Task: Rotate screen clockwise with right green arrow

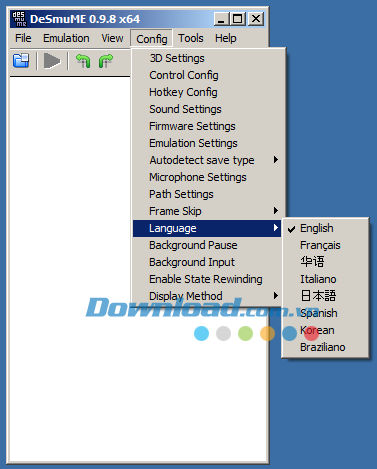Action: [x=106, y=61]
